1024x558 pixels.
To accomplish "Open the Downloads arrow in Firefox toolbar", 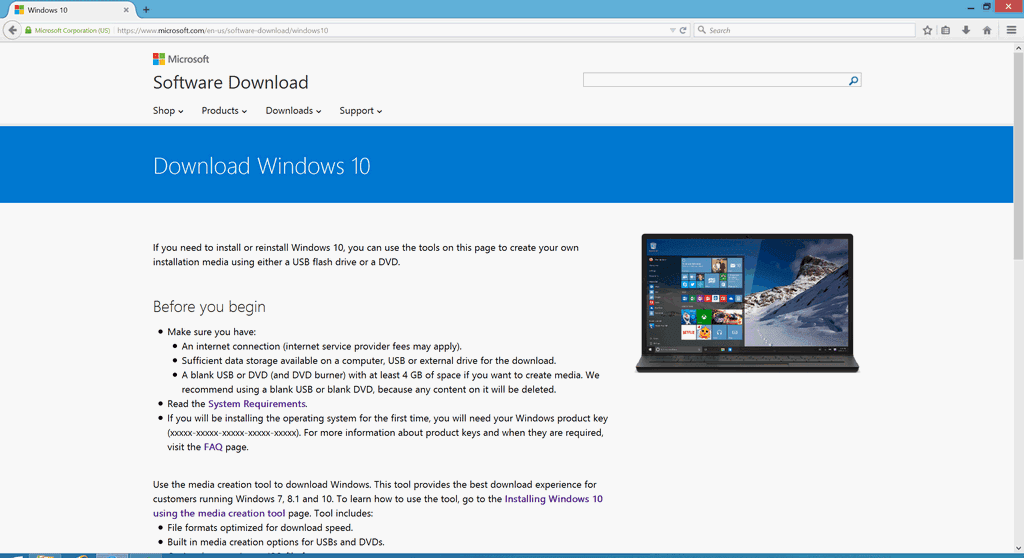I will (966, 30).
